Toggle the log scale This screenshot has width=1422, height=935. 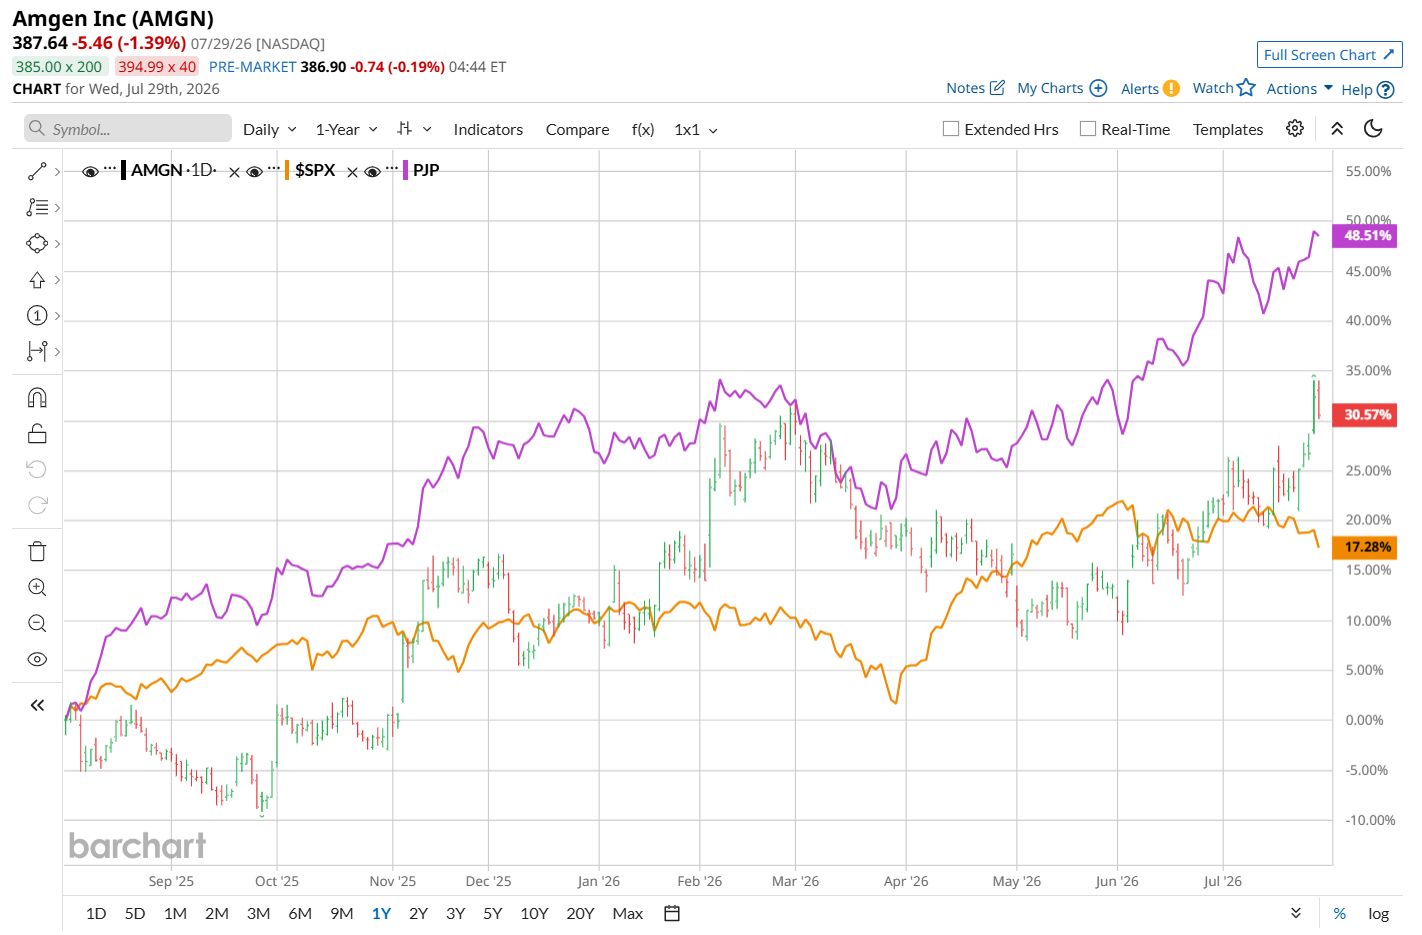coord(1378,913)
